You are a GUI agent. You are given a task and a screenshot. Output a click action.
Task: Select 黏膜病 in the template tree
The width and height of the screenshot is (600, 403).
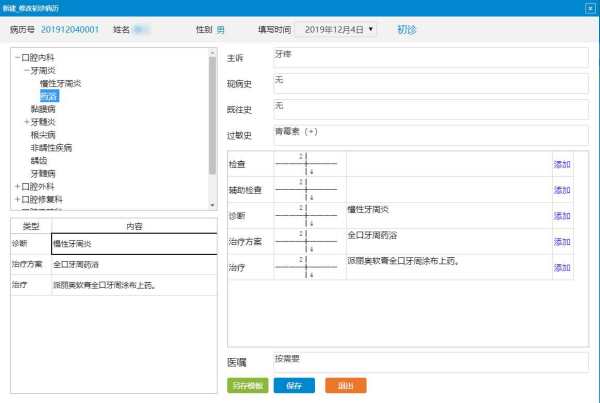(43, 109)
